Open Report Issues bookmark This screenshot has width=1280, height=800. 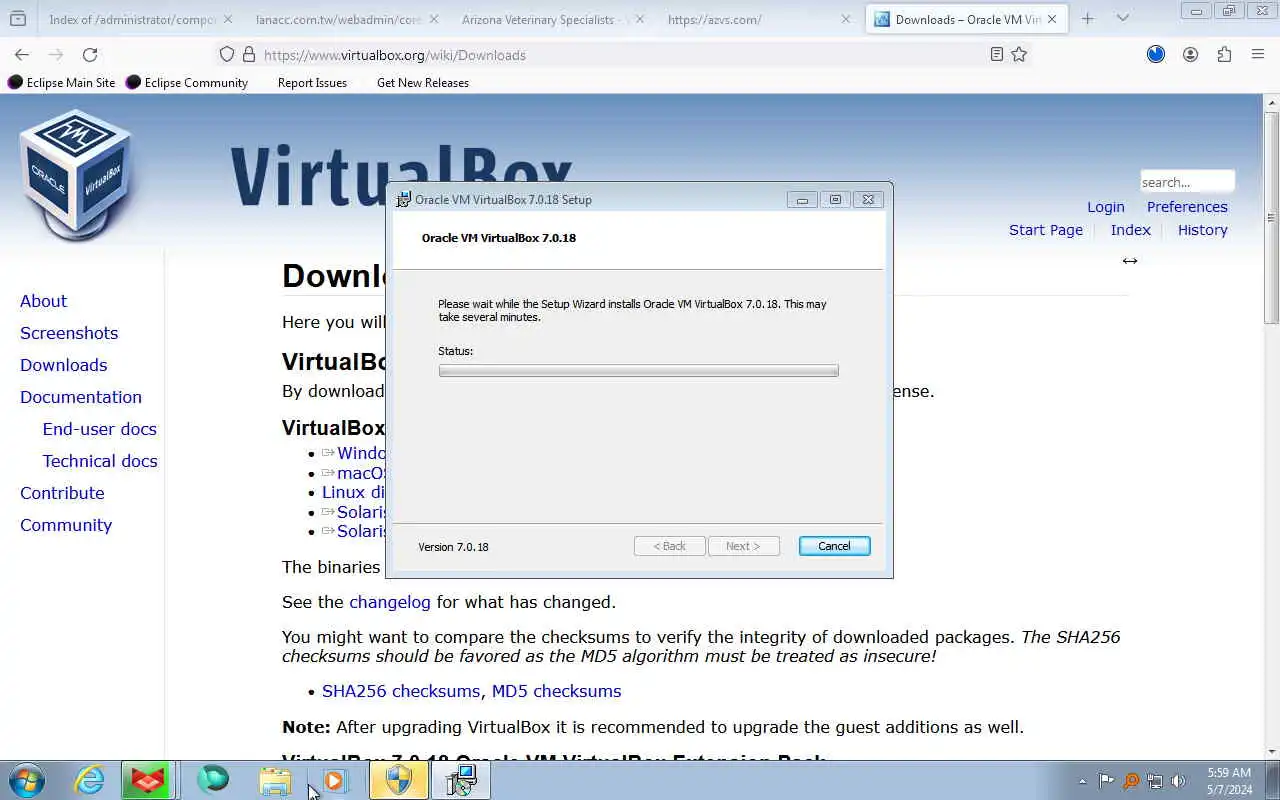(x=312, y=83)
